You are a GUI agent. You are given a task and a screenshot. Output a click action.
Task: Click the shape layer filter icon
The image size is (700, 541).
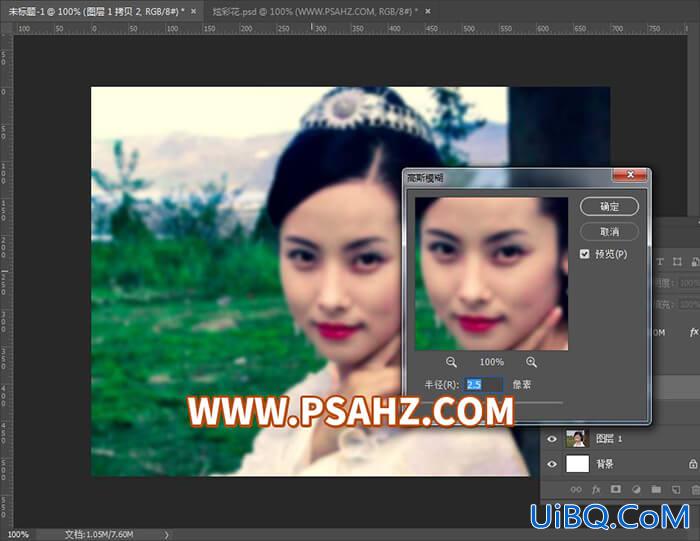tap(677, 262)
